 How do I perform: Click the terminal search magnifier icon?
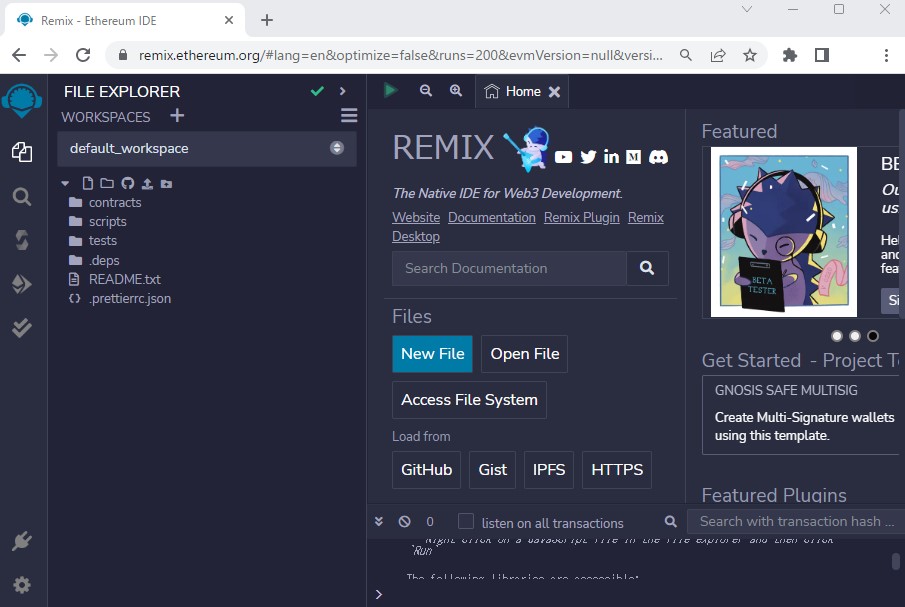point(671,522)
